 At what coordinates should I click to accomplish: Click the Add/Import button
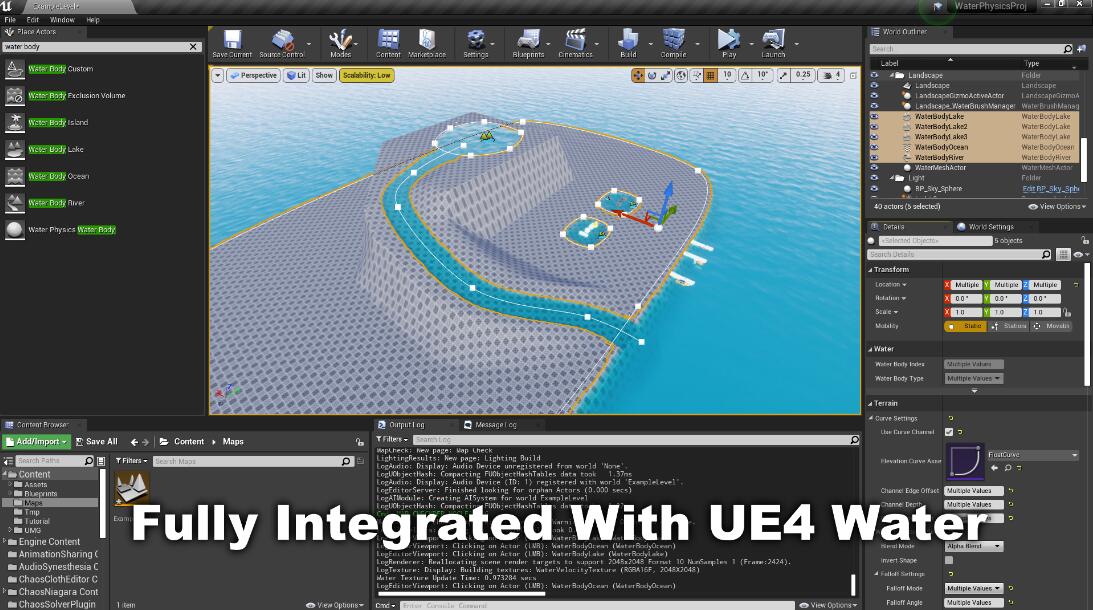[x=36, y=441]
